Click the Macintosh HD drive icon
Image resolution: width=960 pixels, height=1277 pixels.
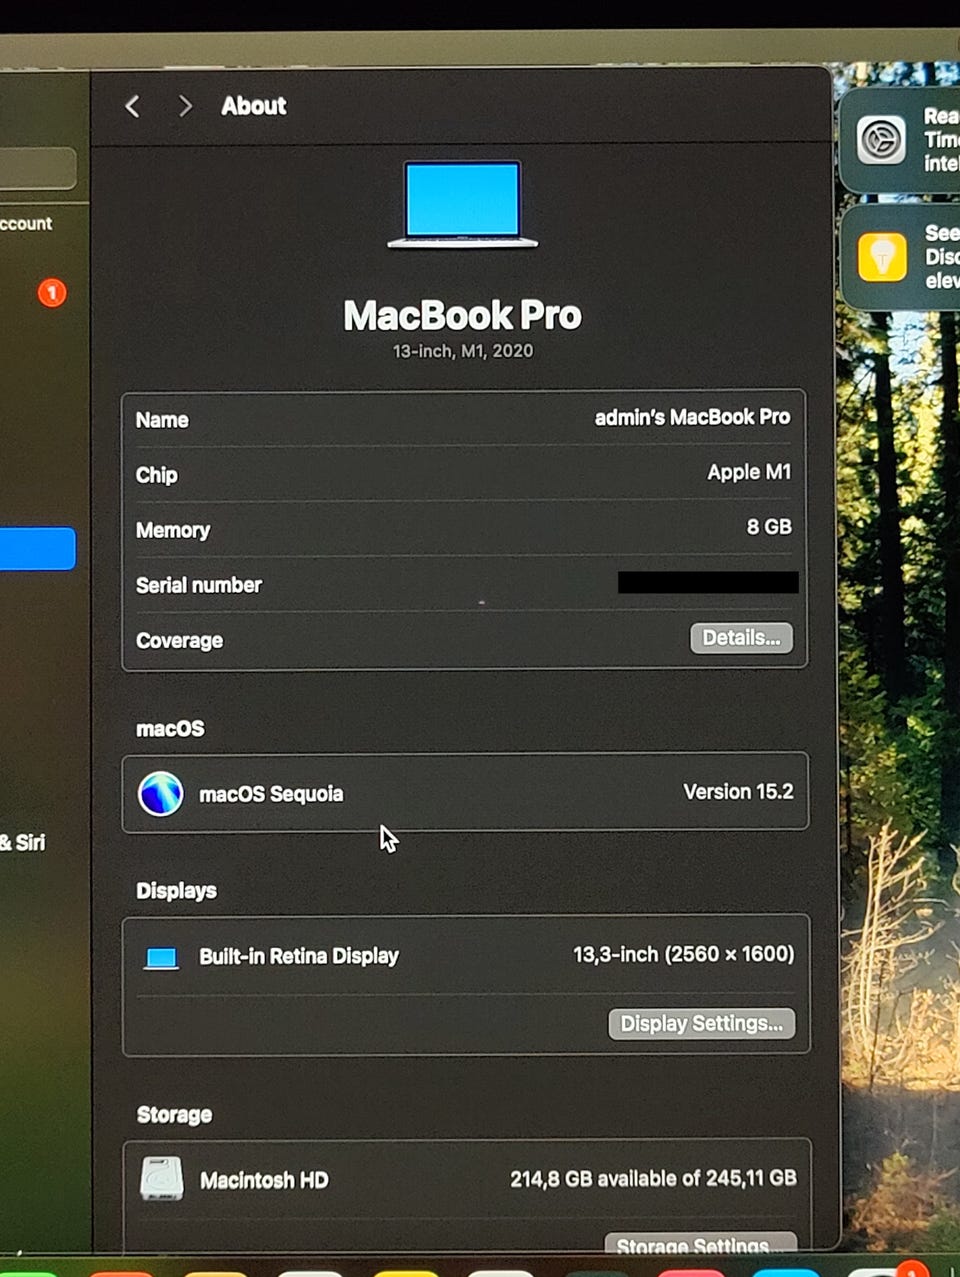161,1179
